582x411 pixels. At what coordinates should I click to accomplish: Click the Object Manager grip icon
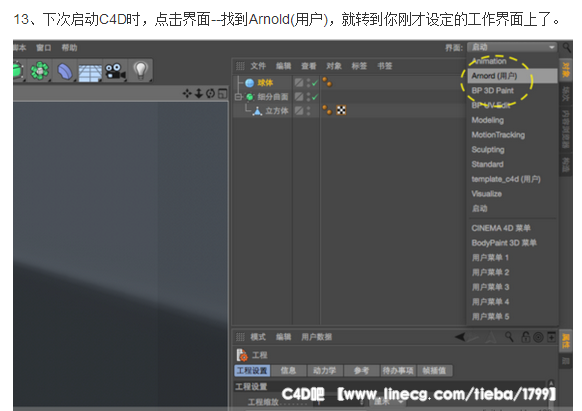[x=240, y=66]
